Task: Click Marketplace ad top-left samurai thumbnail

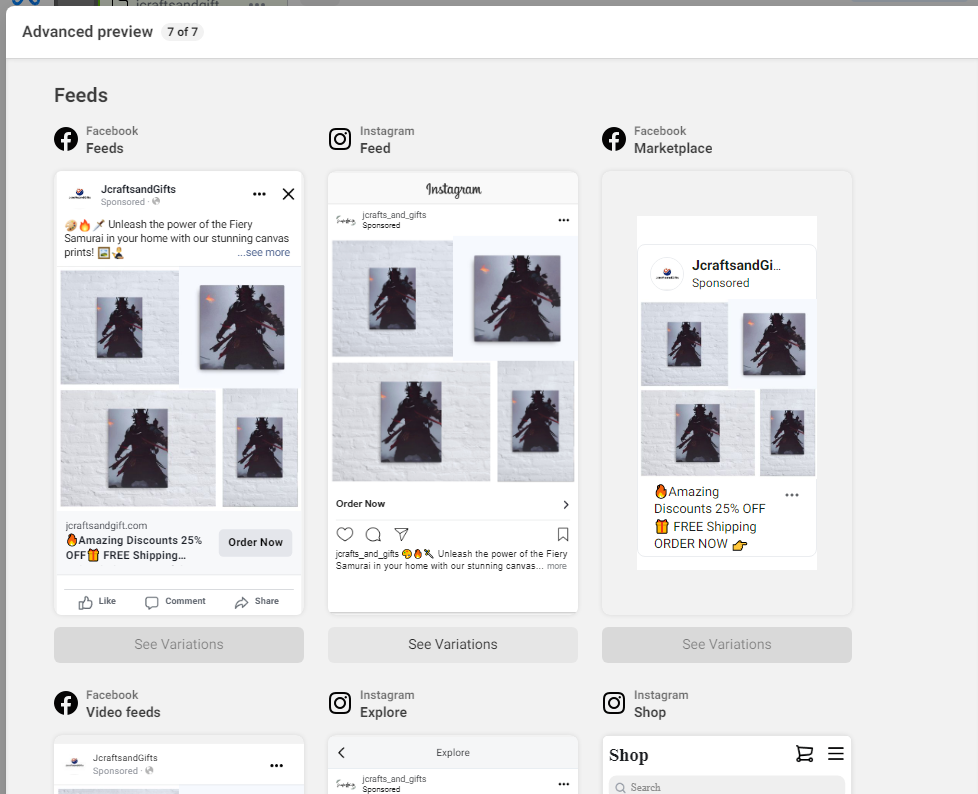Action: coord(684,344)
